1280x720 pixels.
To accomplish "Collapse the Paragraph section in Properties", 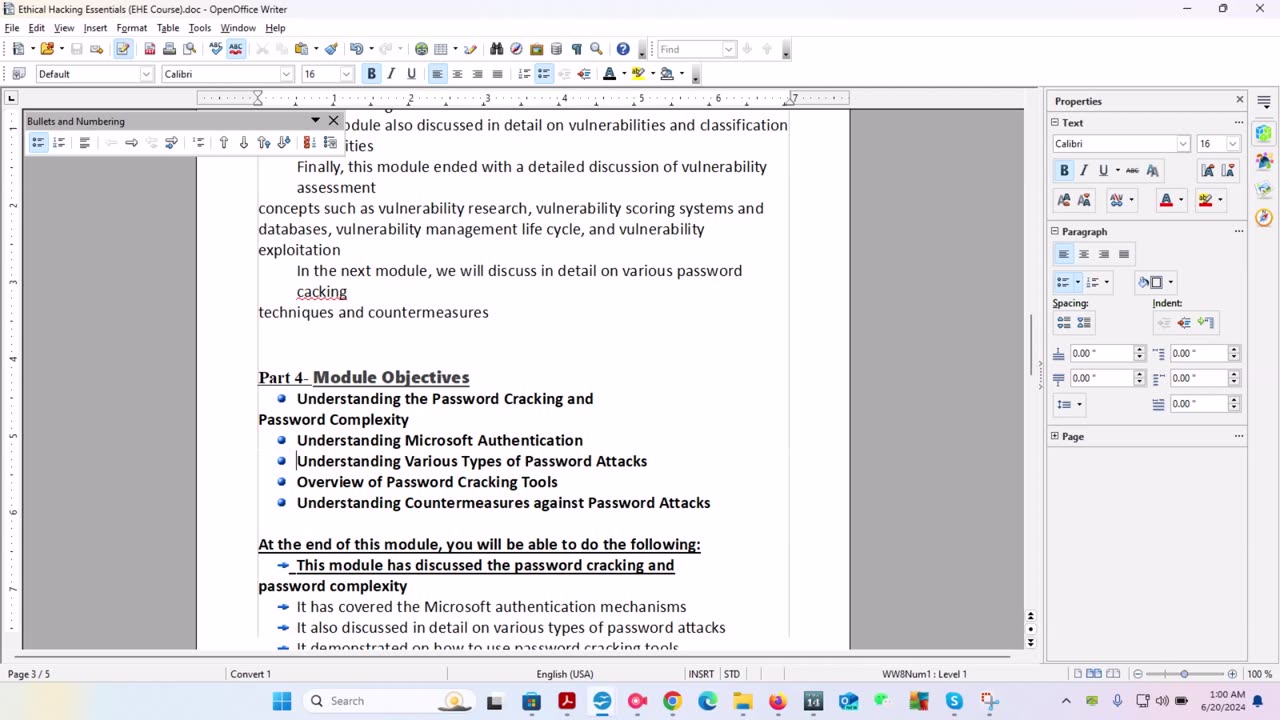I will pos(1055,231).
